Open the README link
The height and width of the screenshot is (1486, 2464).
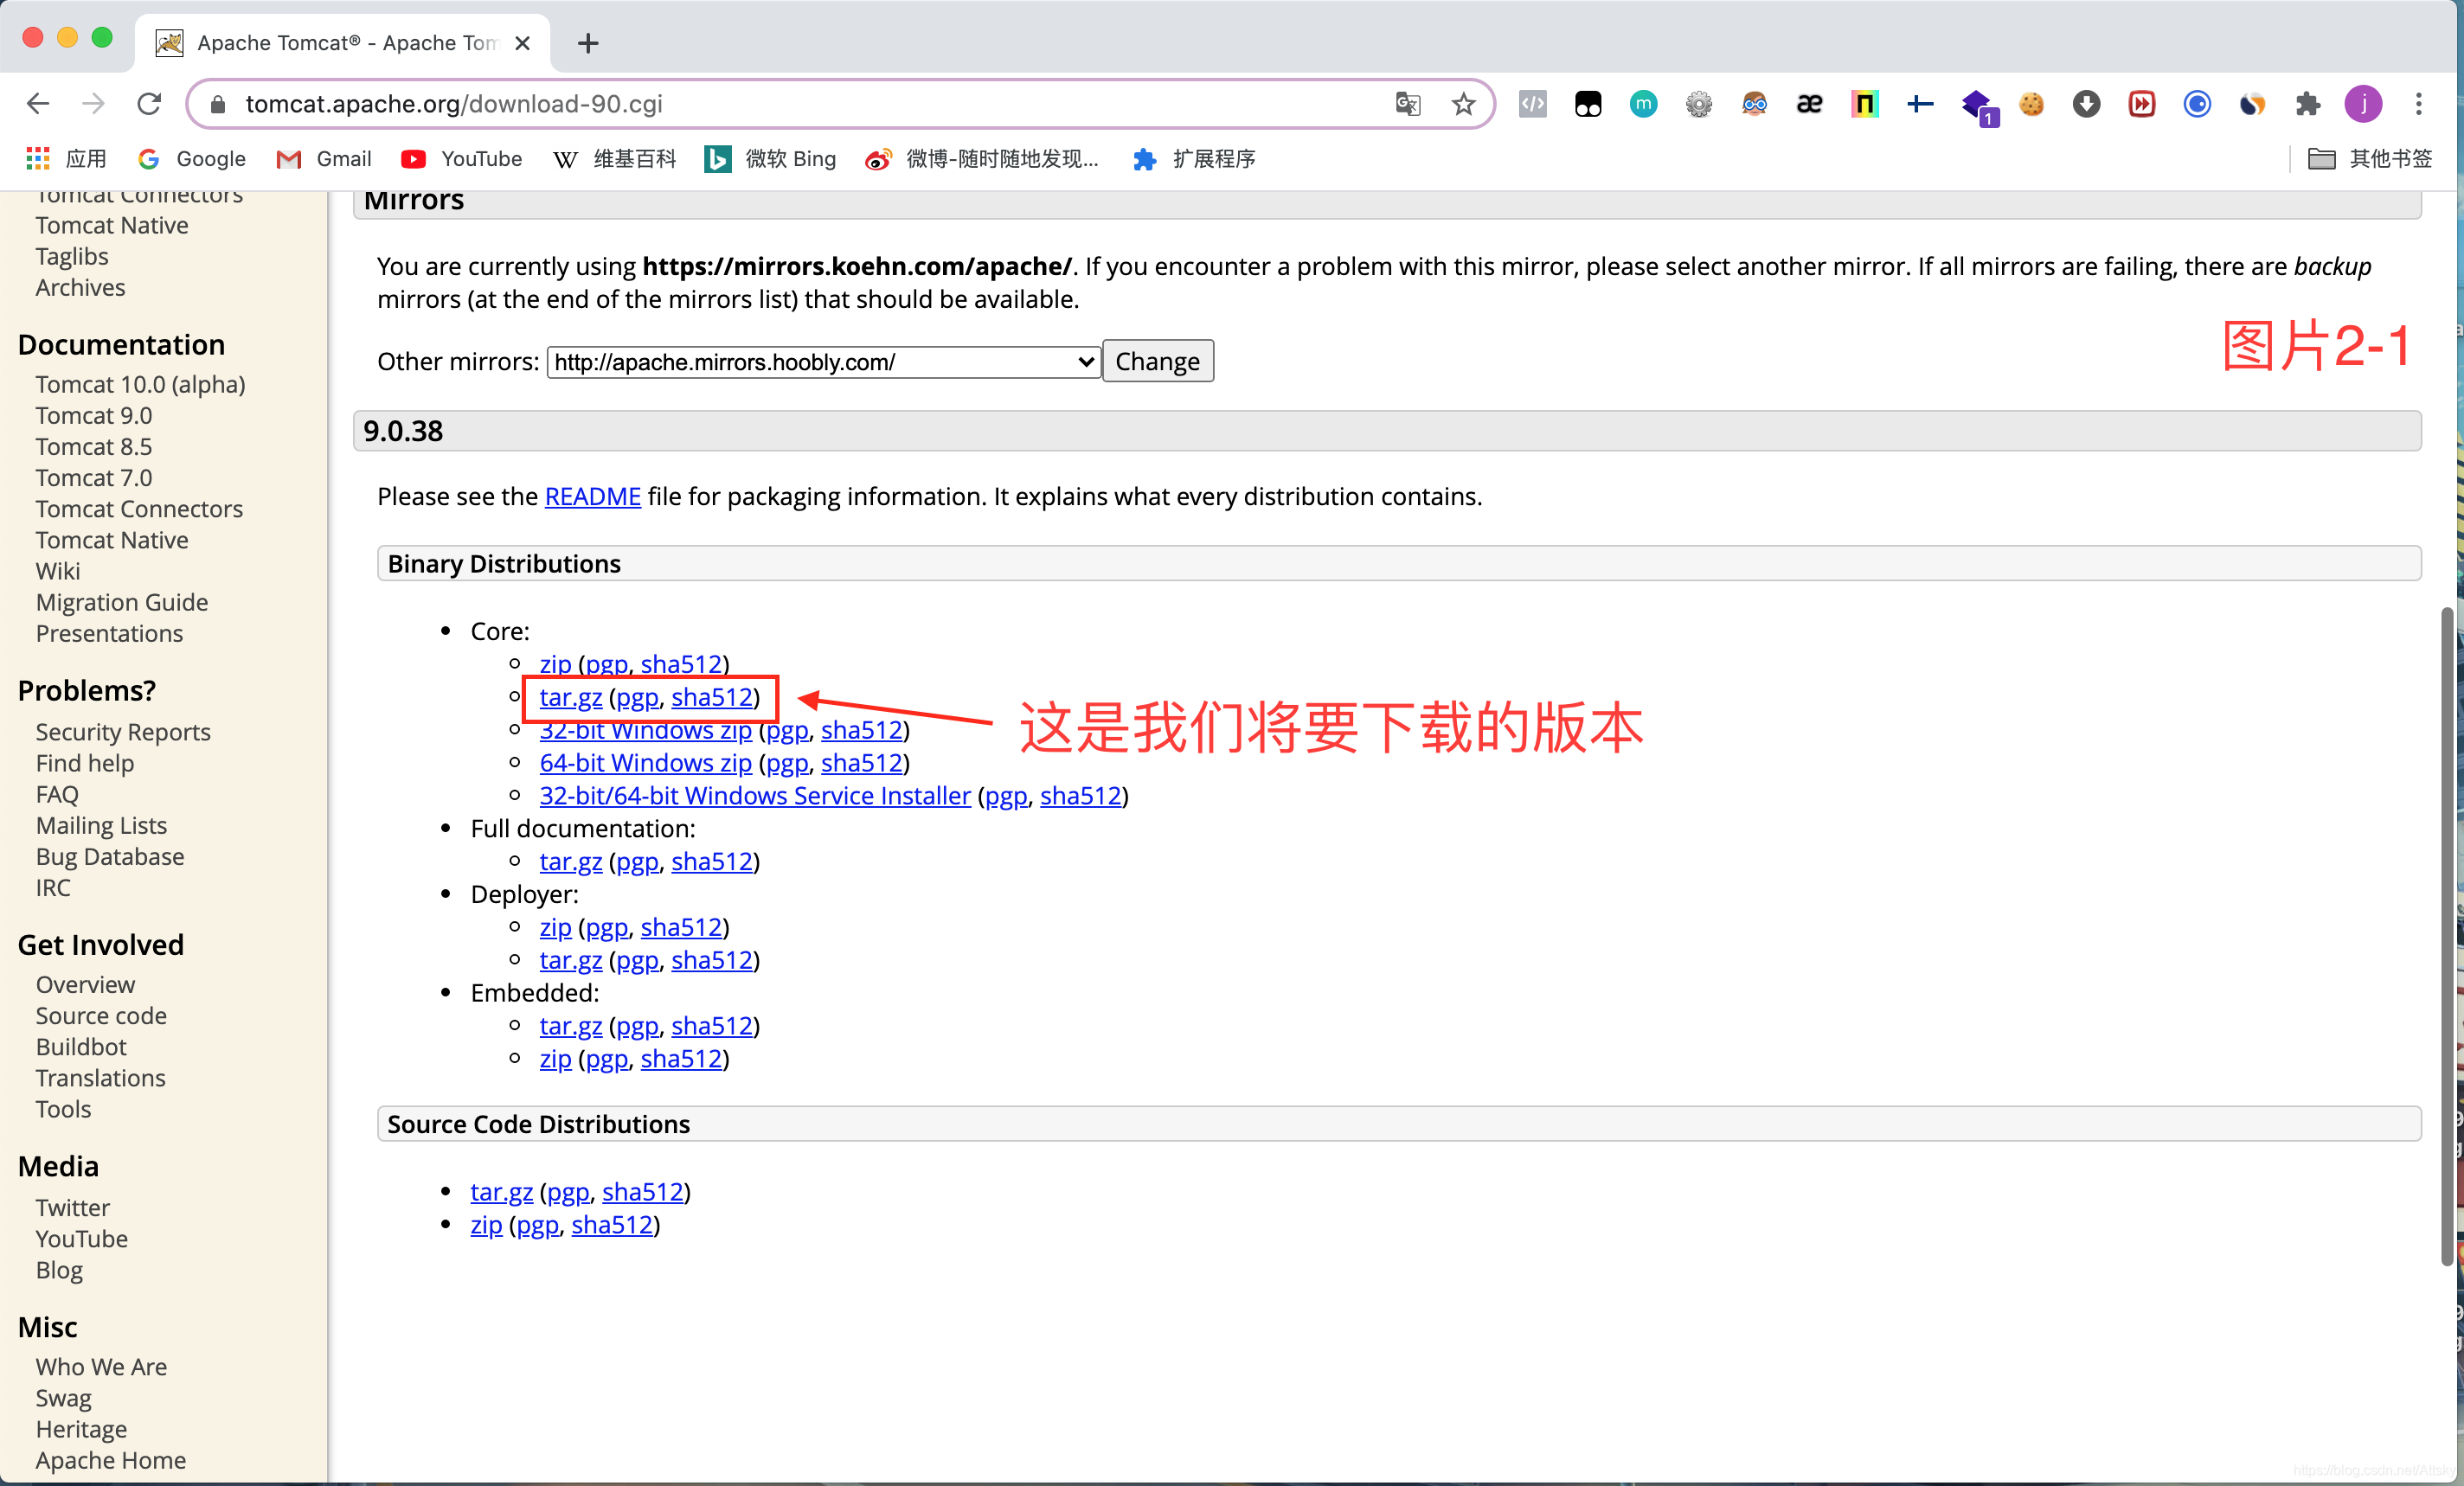592,497
